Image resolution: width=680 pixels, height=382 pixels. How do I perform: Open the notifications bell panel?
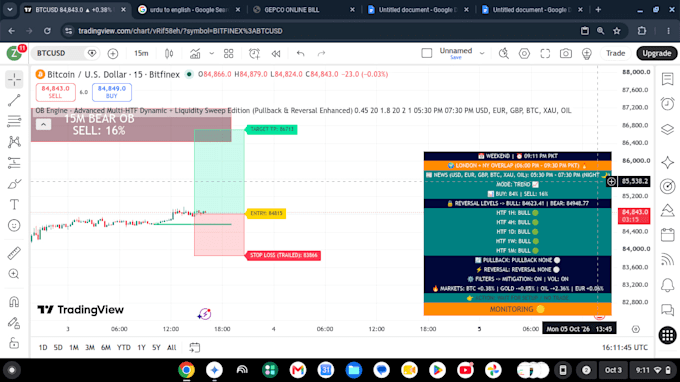click(x=667, y=285)
